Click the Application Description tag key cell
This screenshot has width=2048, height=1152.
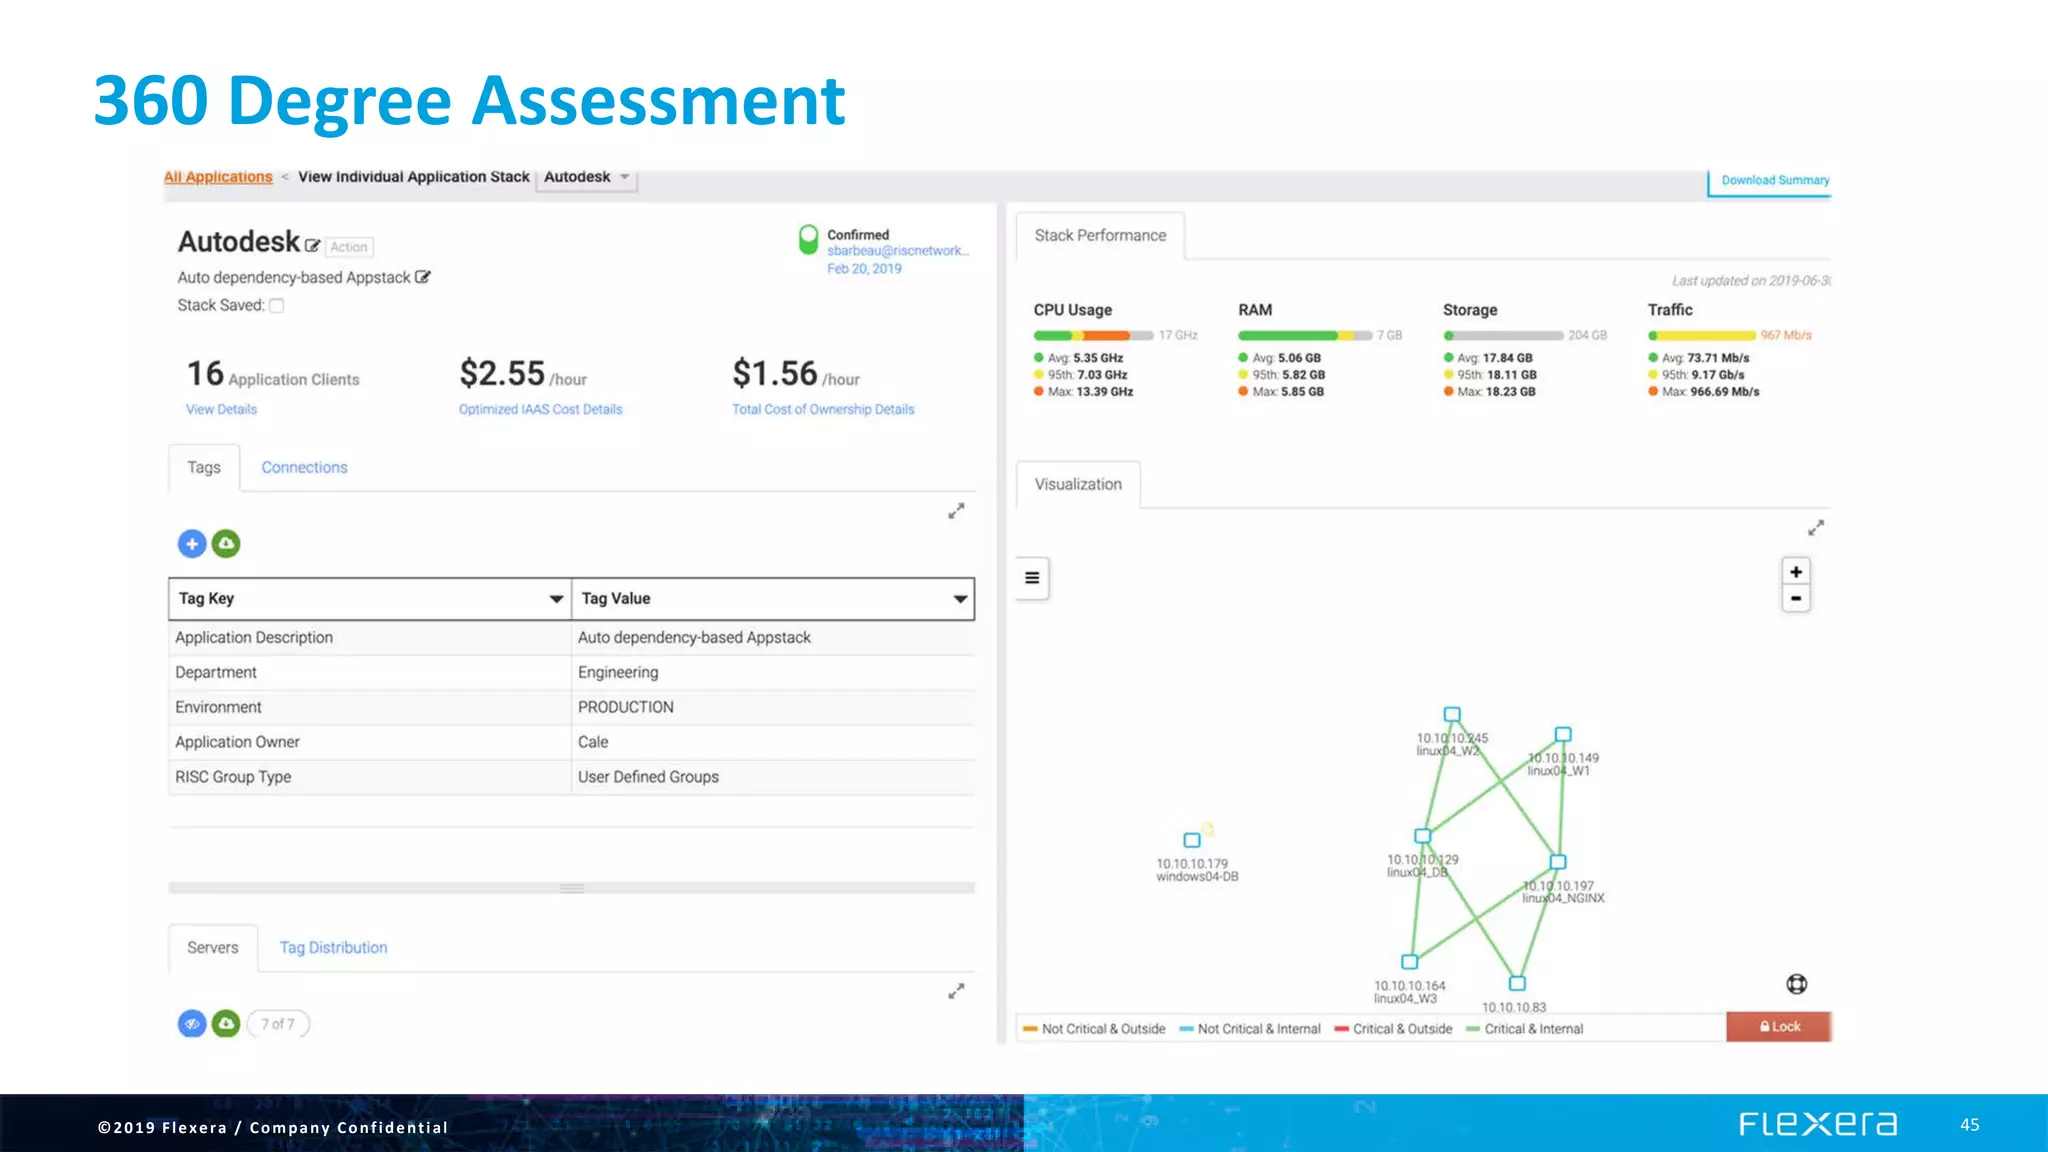coord(370,638)
